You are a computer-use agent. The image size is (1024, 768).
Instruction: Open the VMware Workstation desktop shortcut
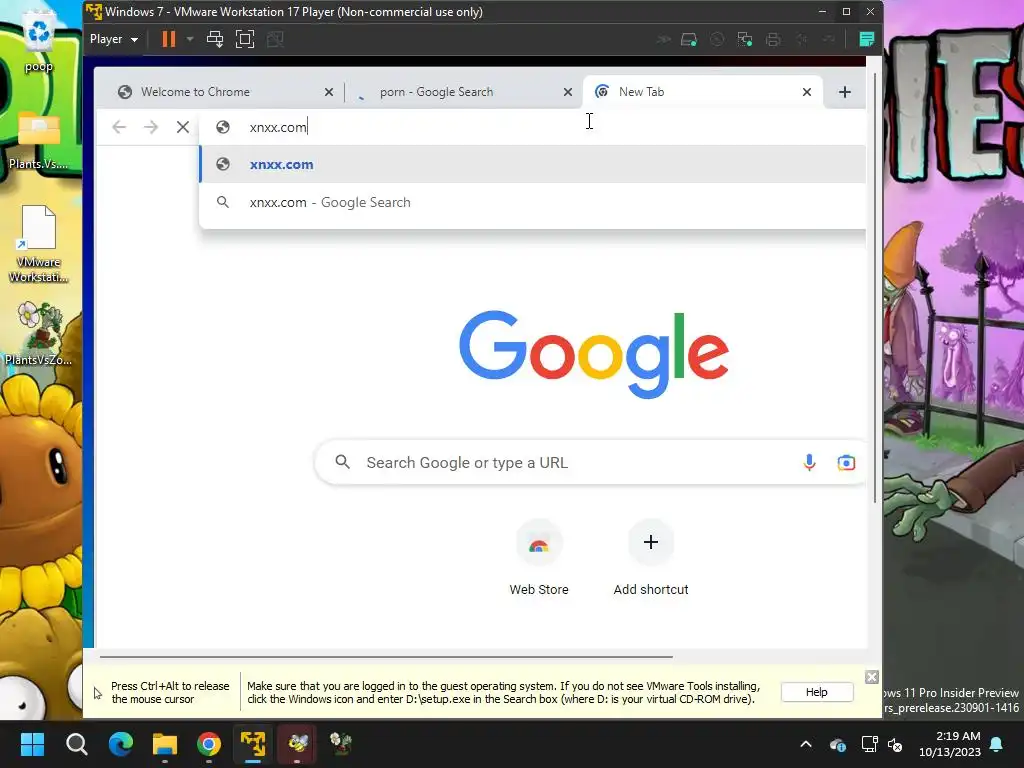tap(39, 244)
